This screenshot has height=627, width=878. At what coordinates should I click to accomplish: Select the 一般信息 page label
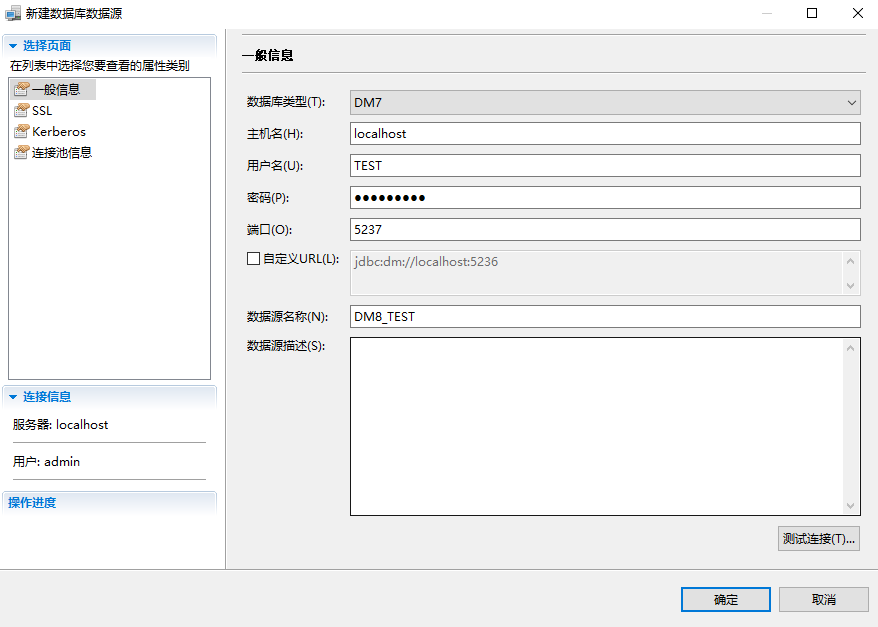pos(56,90)
